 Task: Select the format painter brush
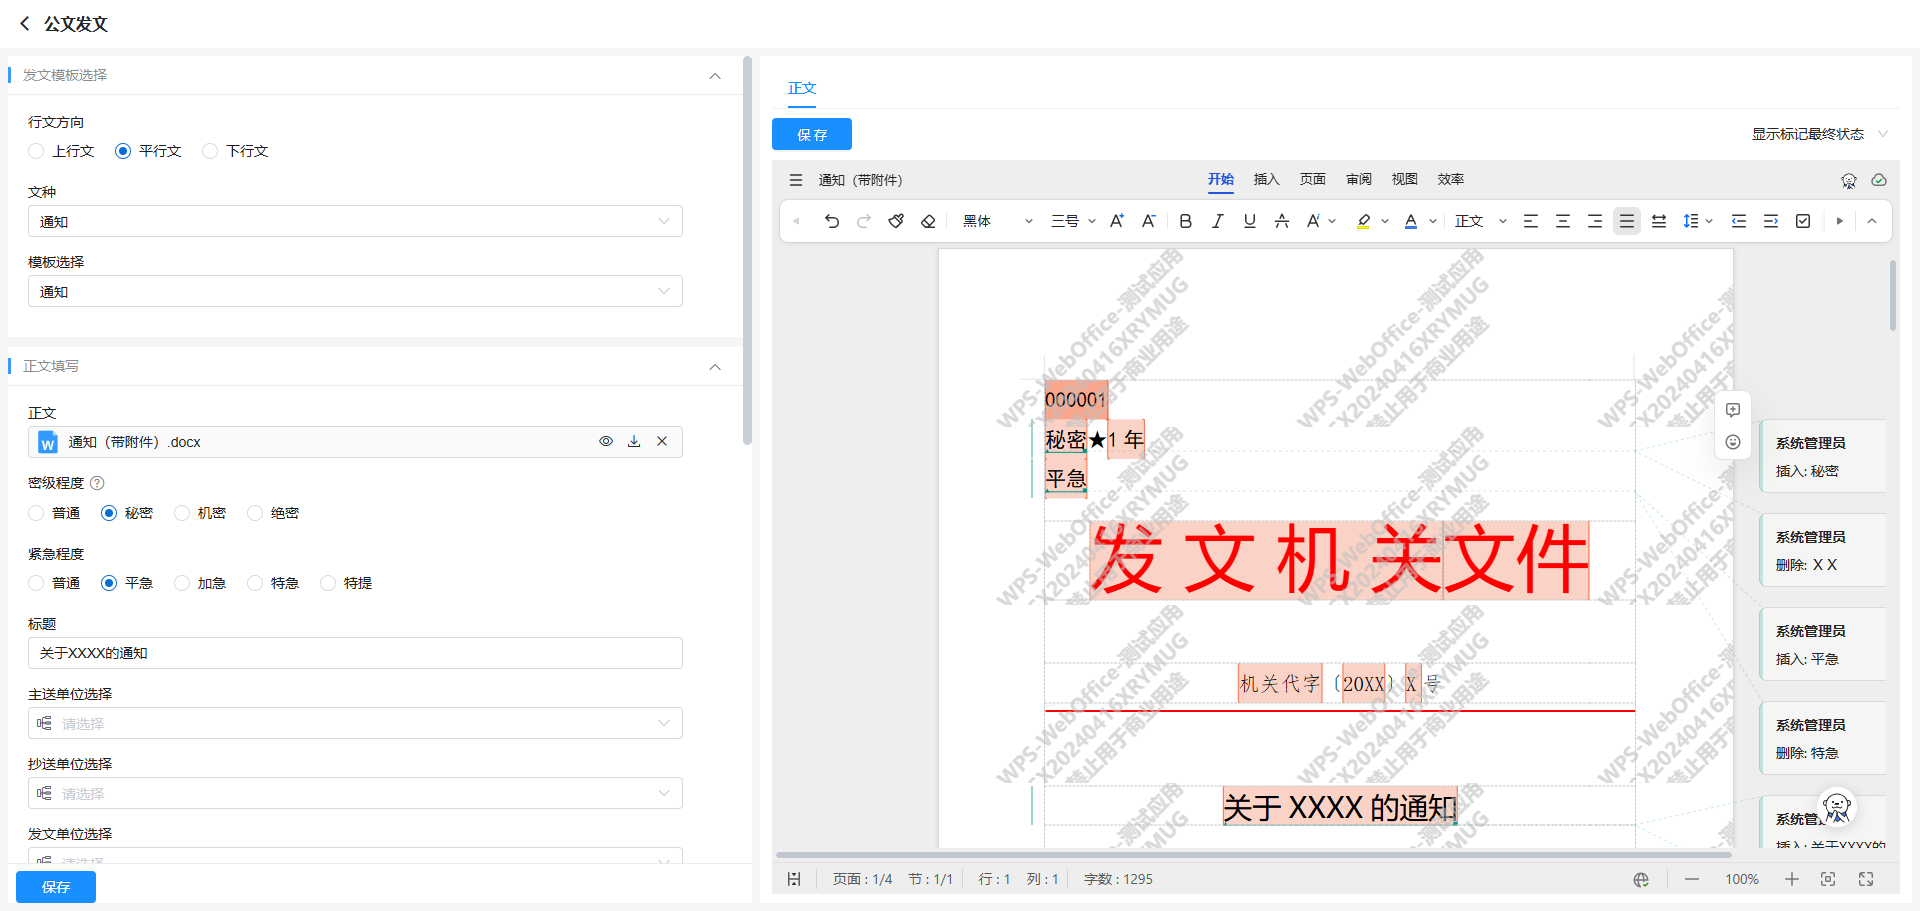click(896, 221)
